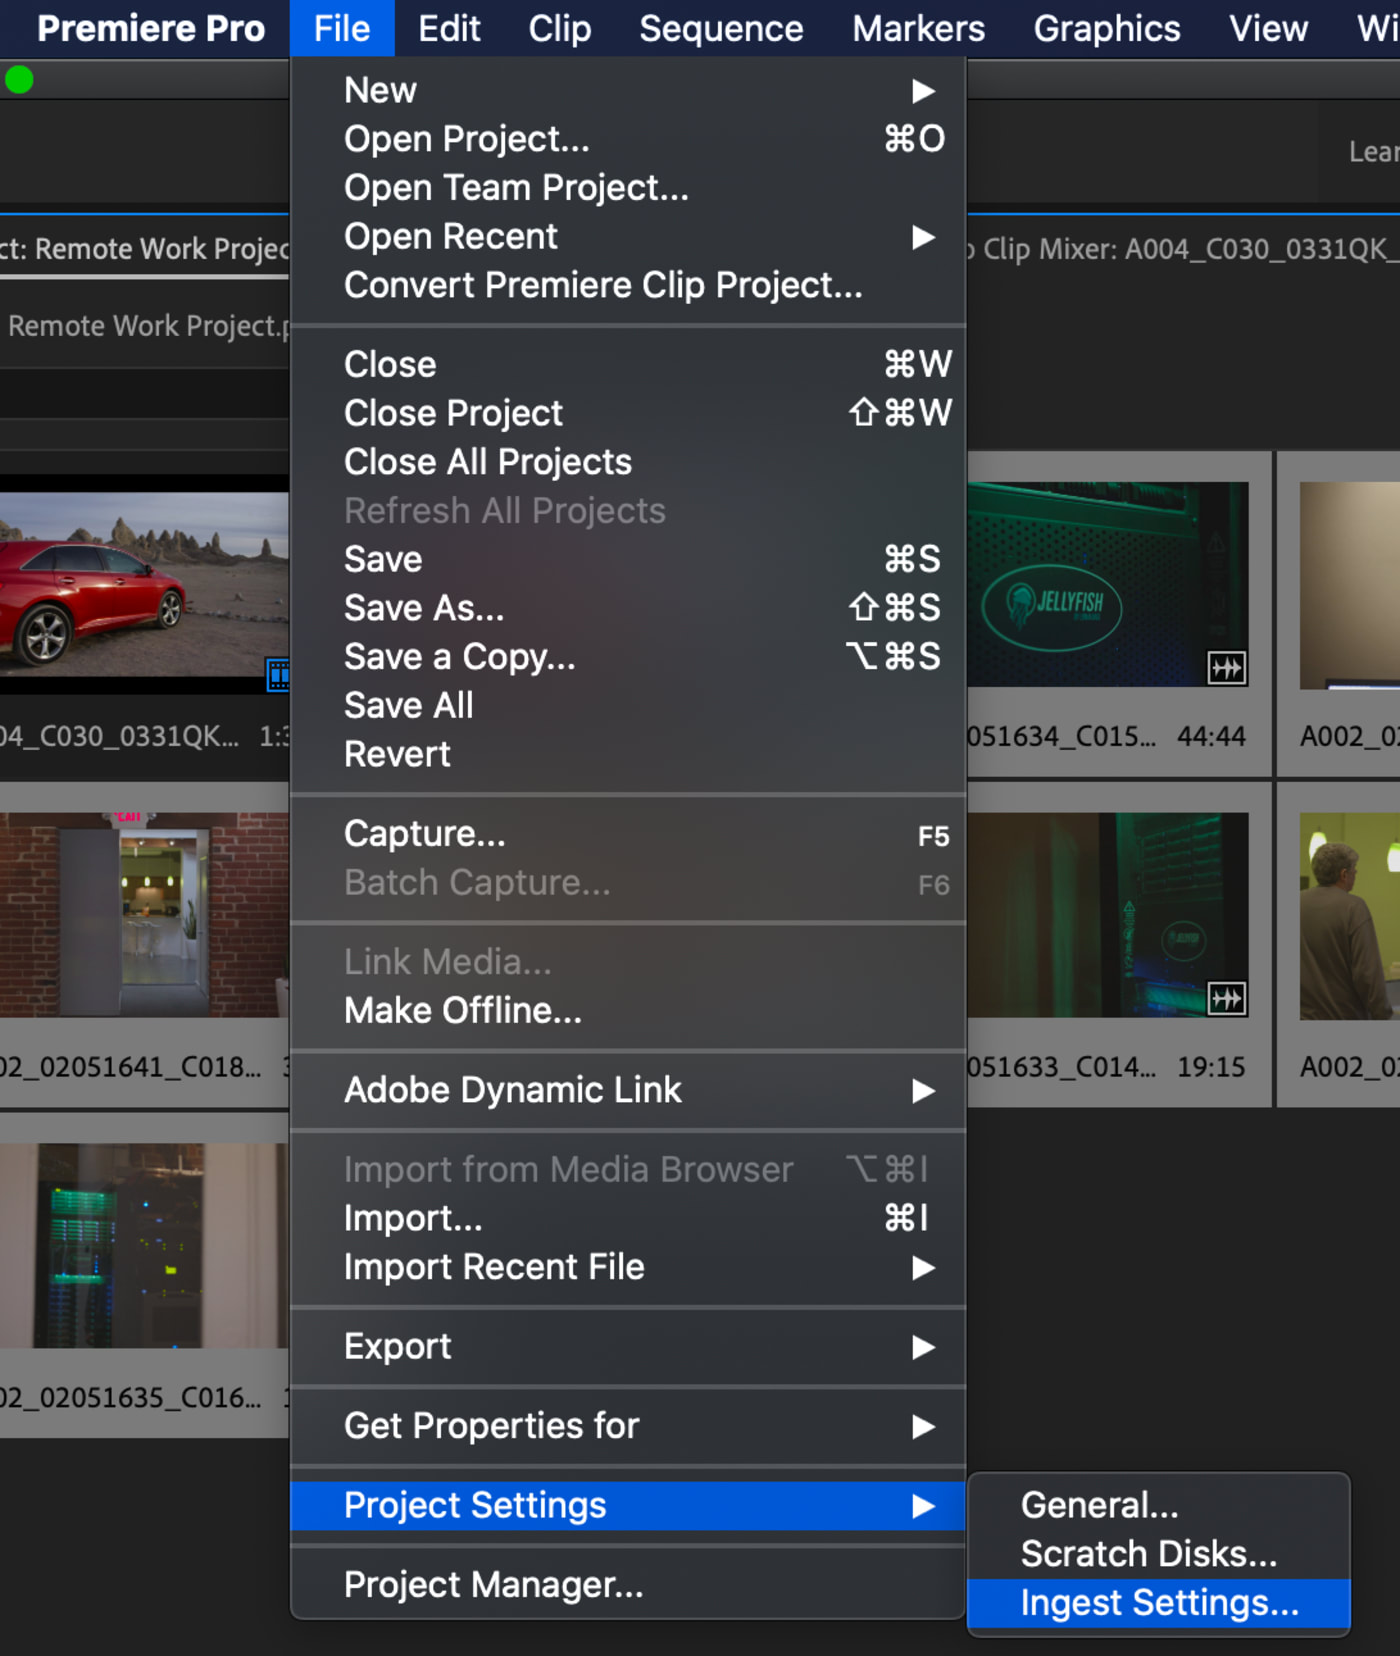Screen dimensions: 1400x1656
Task: Expand the Get Properties for submenu
Action: 628,1426
